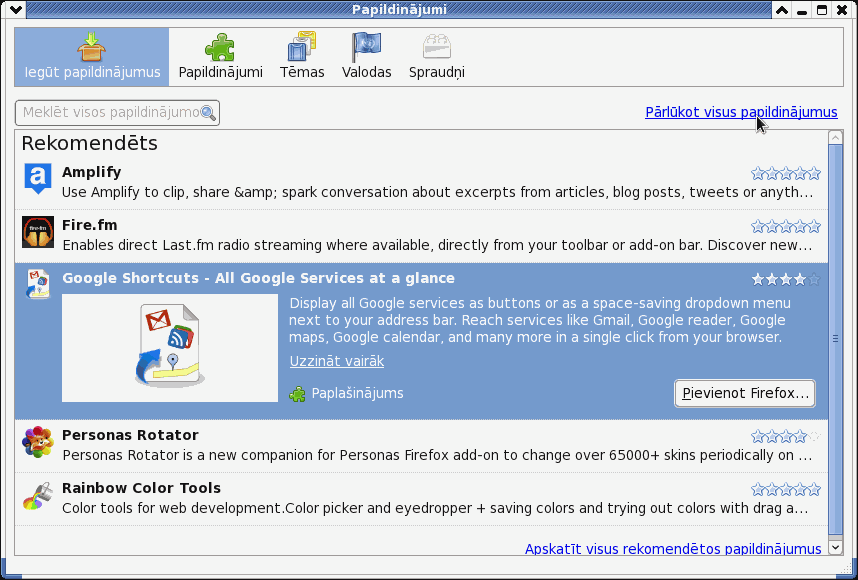Click Google Shortcuts star rating
Screen dimensions: 858x580
click(786, 280)
